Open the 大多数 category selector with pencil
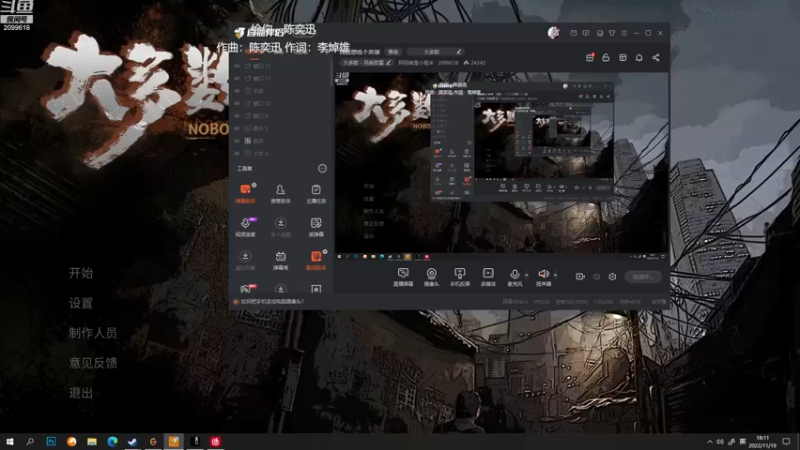The width and height of the screenshot is (800, 450). [x=435, y=52]
